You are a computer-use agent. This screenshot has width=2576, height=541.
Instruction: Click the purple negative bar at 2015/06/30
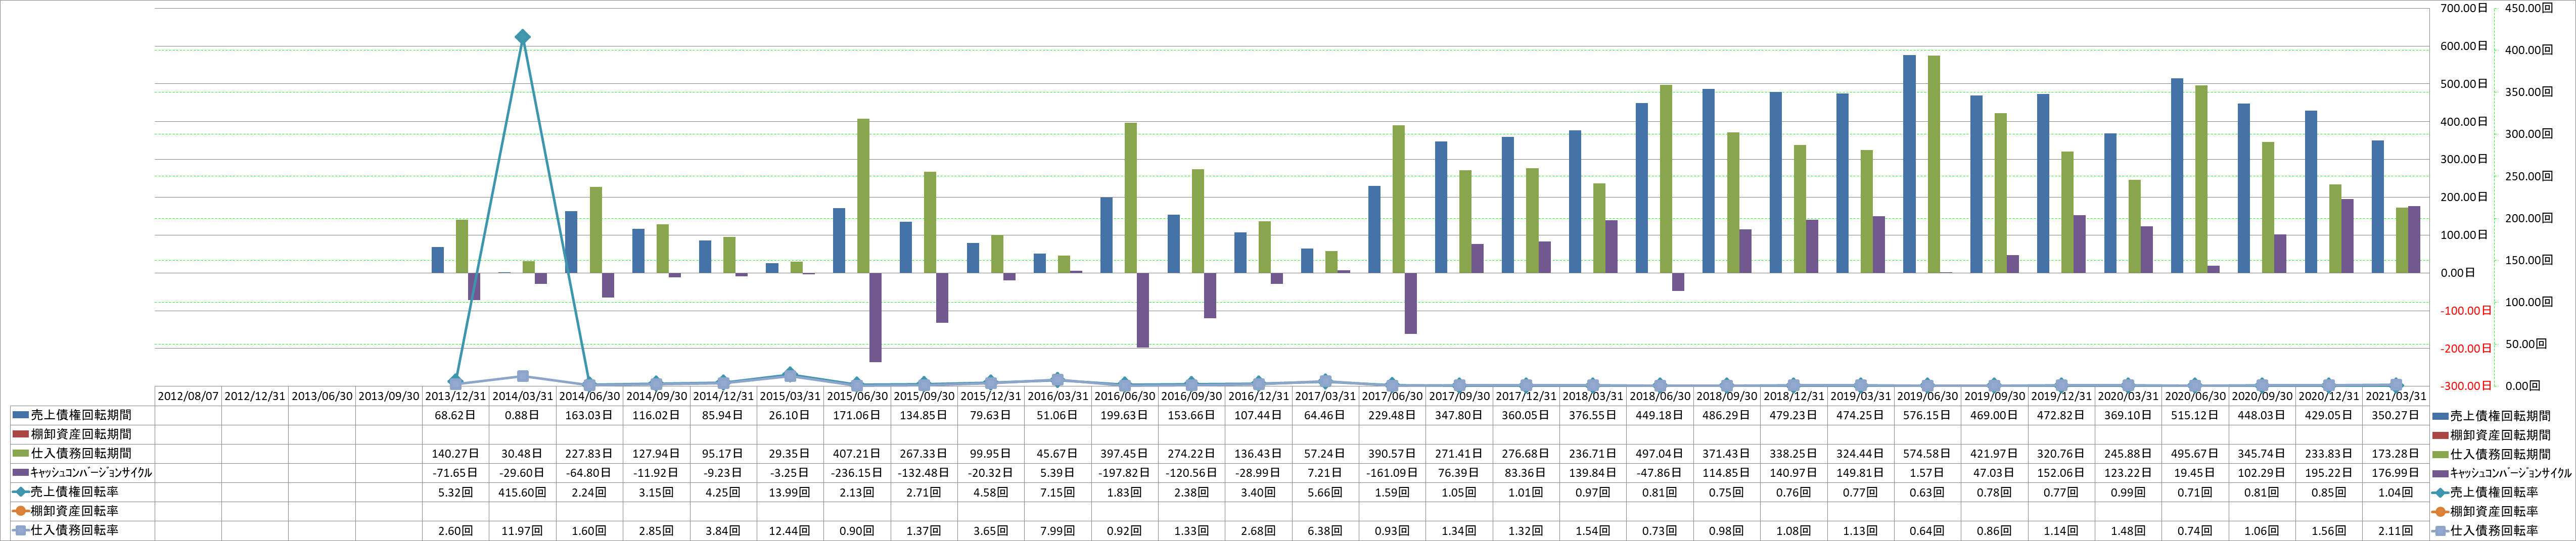(x=875, y=317)
